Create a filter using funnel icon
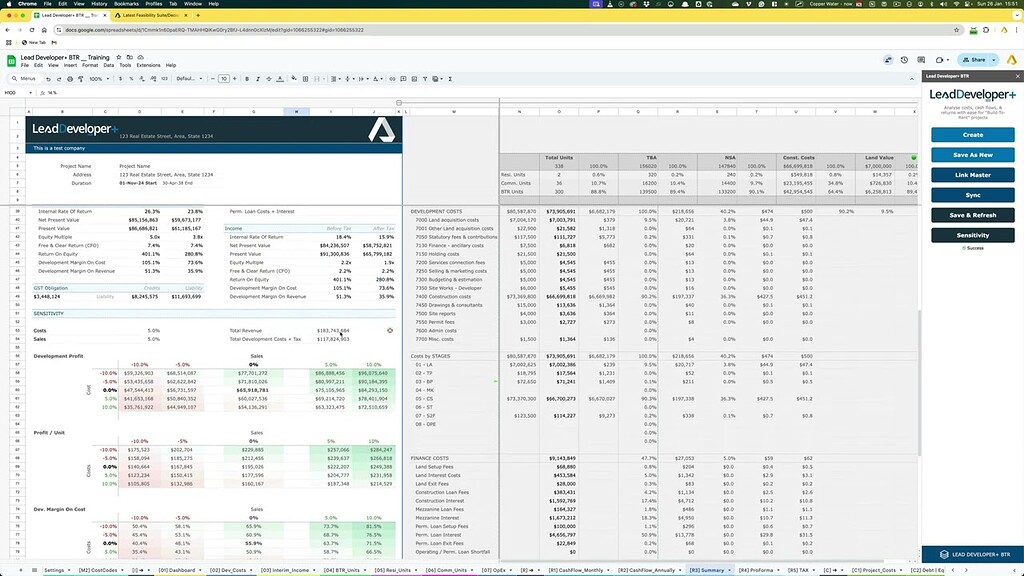This screenshot has width=1024, height=576. coord(425,79)
